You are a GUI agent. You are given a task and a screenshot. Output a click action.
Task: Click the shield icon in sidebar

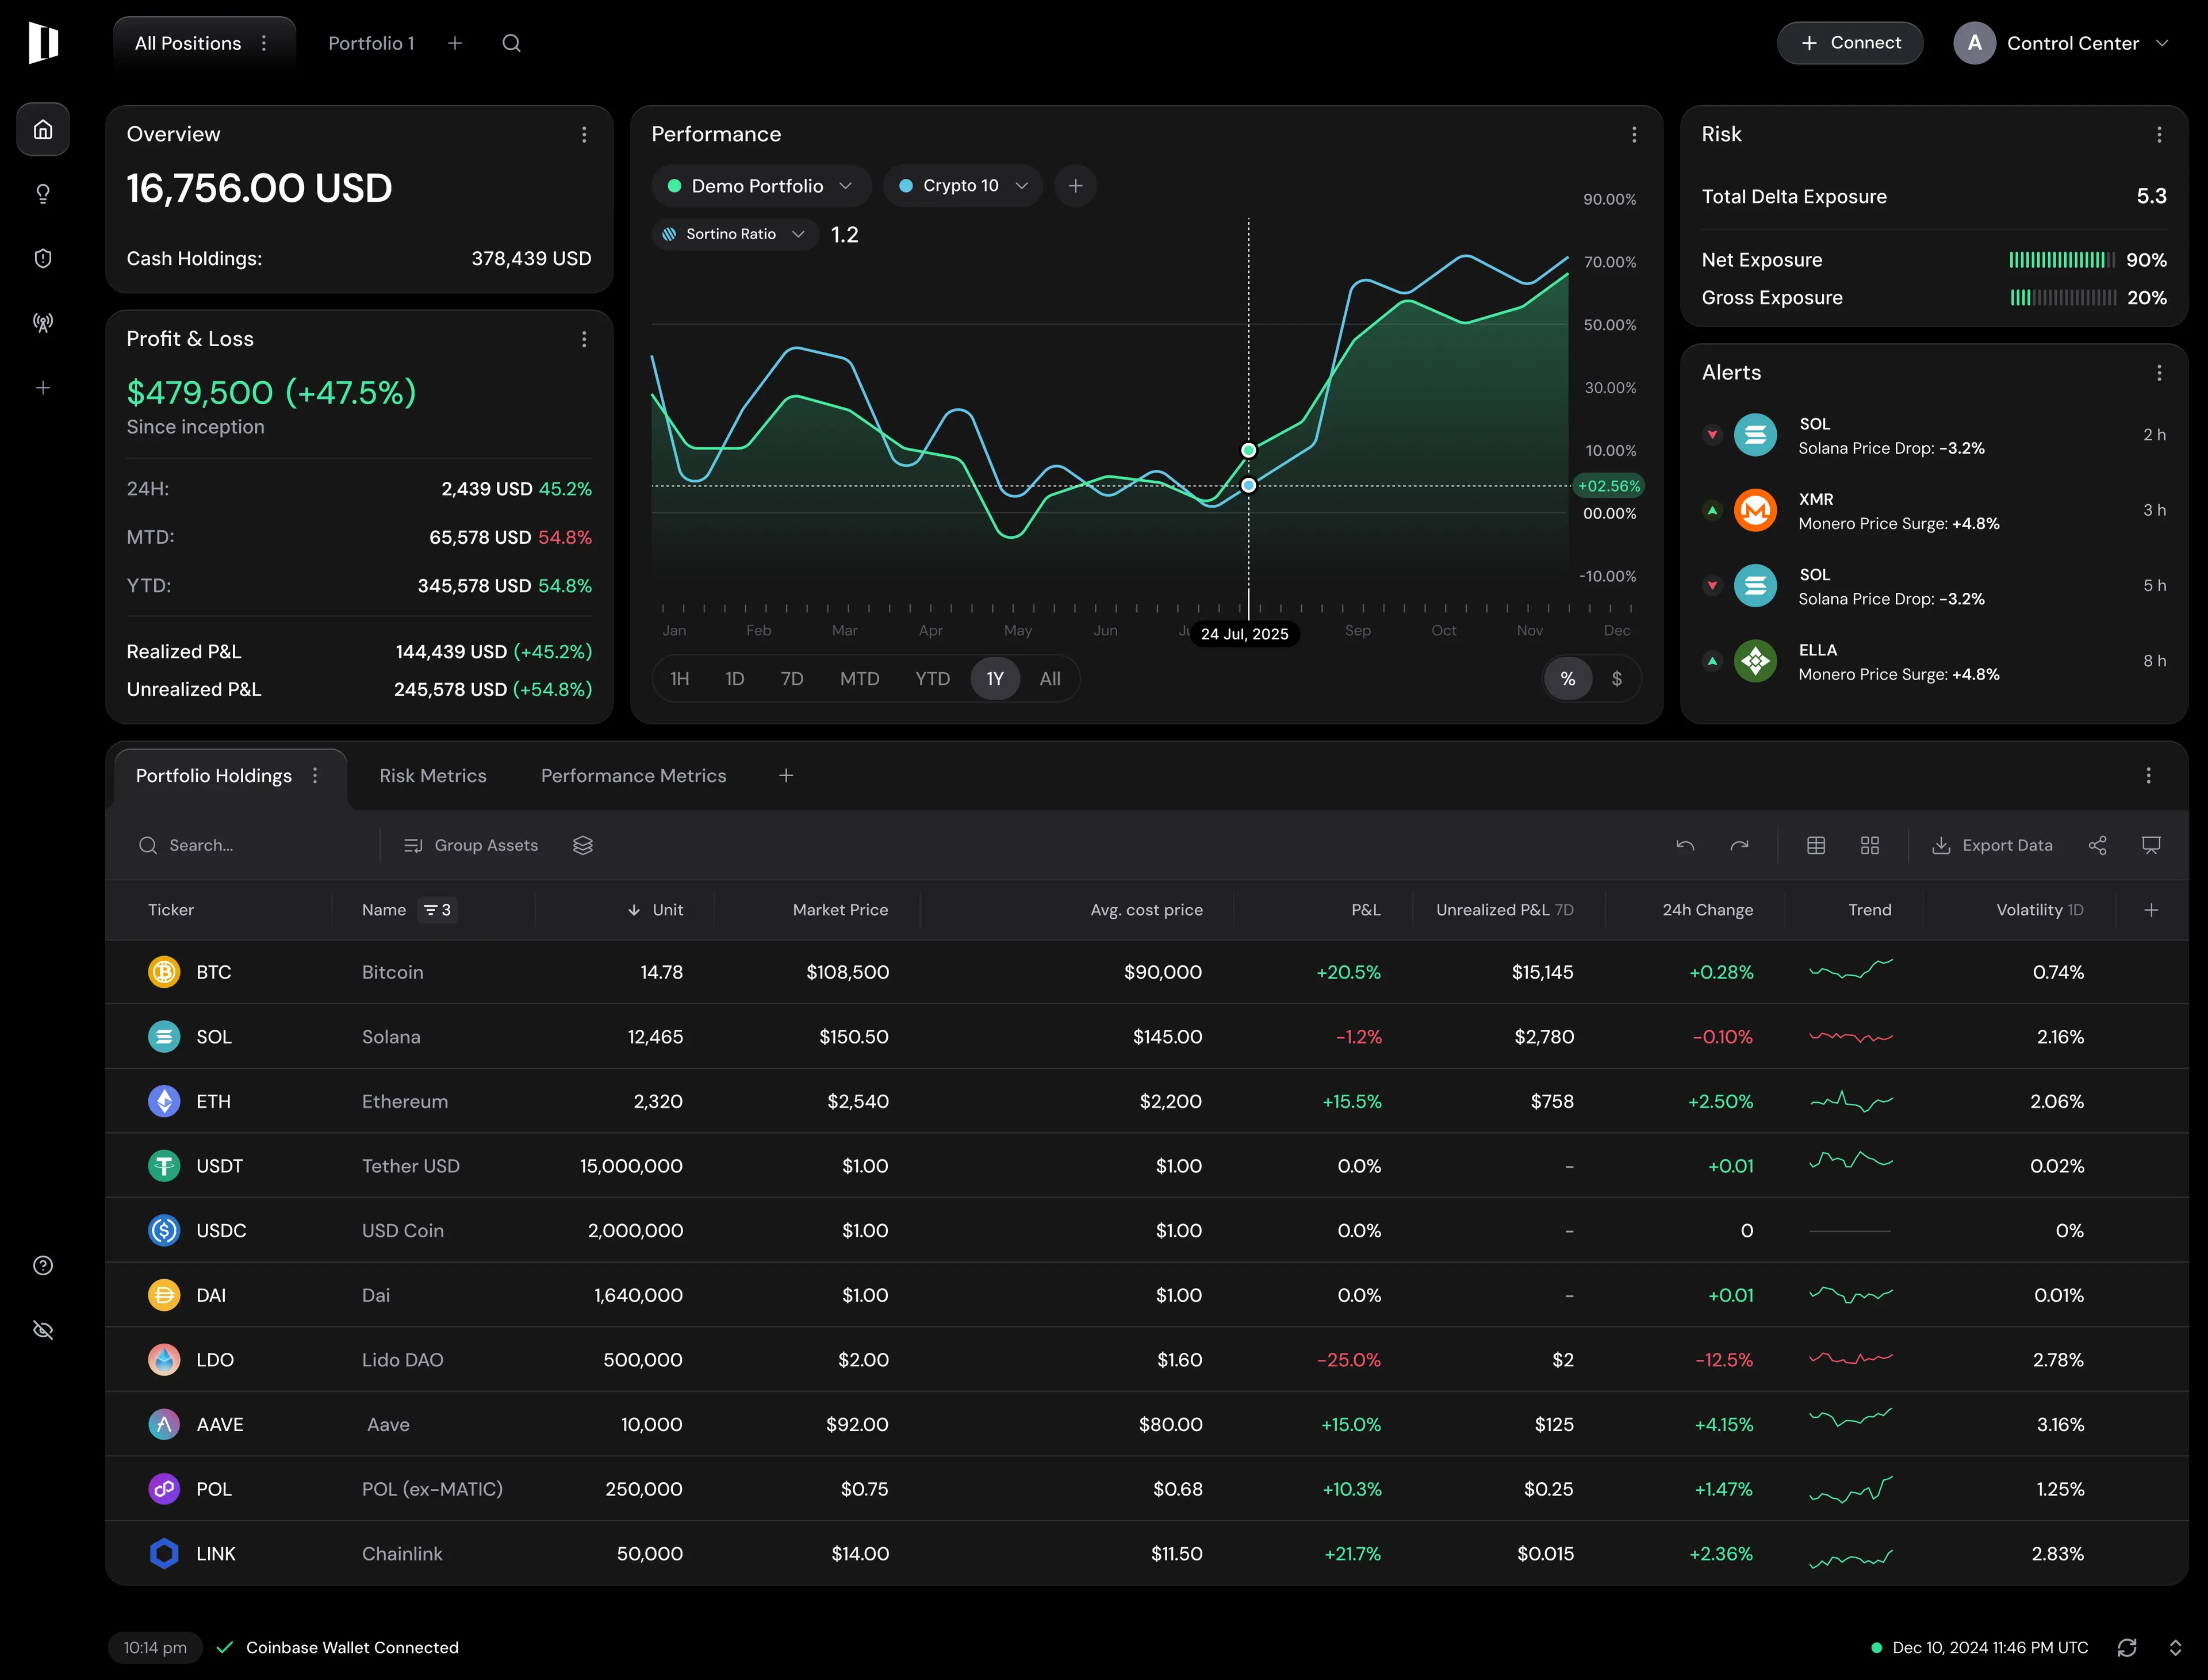pos(43,258)
